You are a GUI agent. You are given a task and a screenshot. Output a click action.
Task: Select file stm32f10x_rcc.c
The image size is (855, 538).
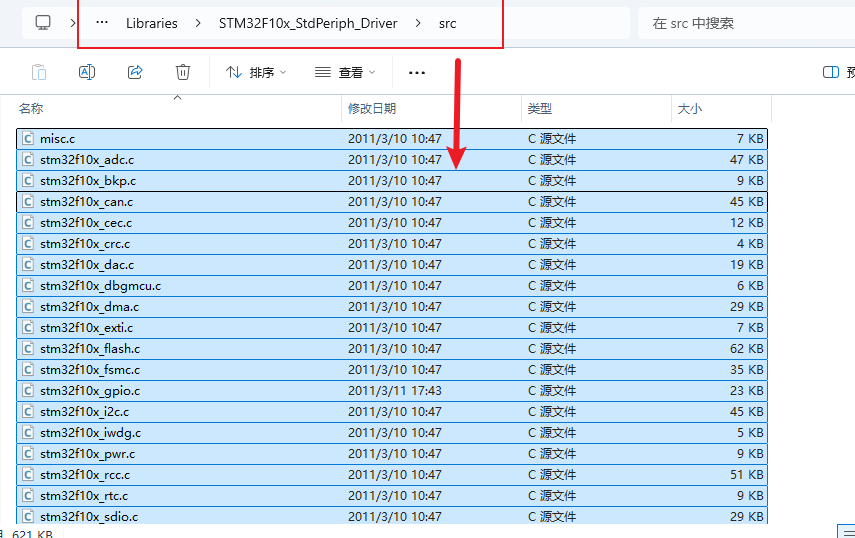tap(392, 474)
